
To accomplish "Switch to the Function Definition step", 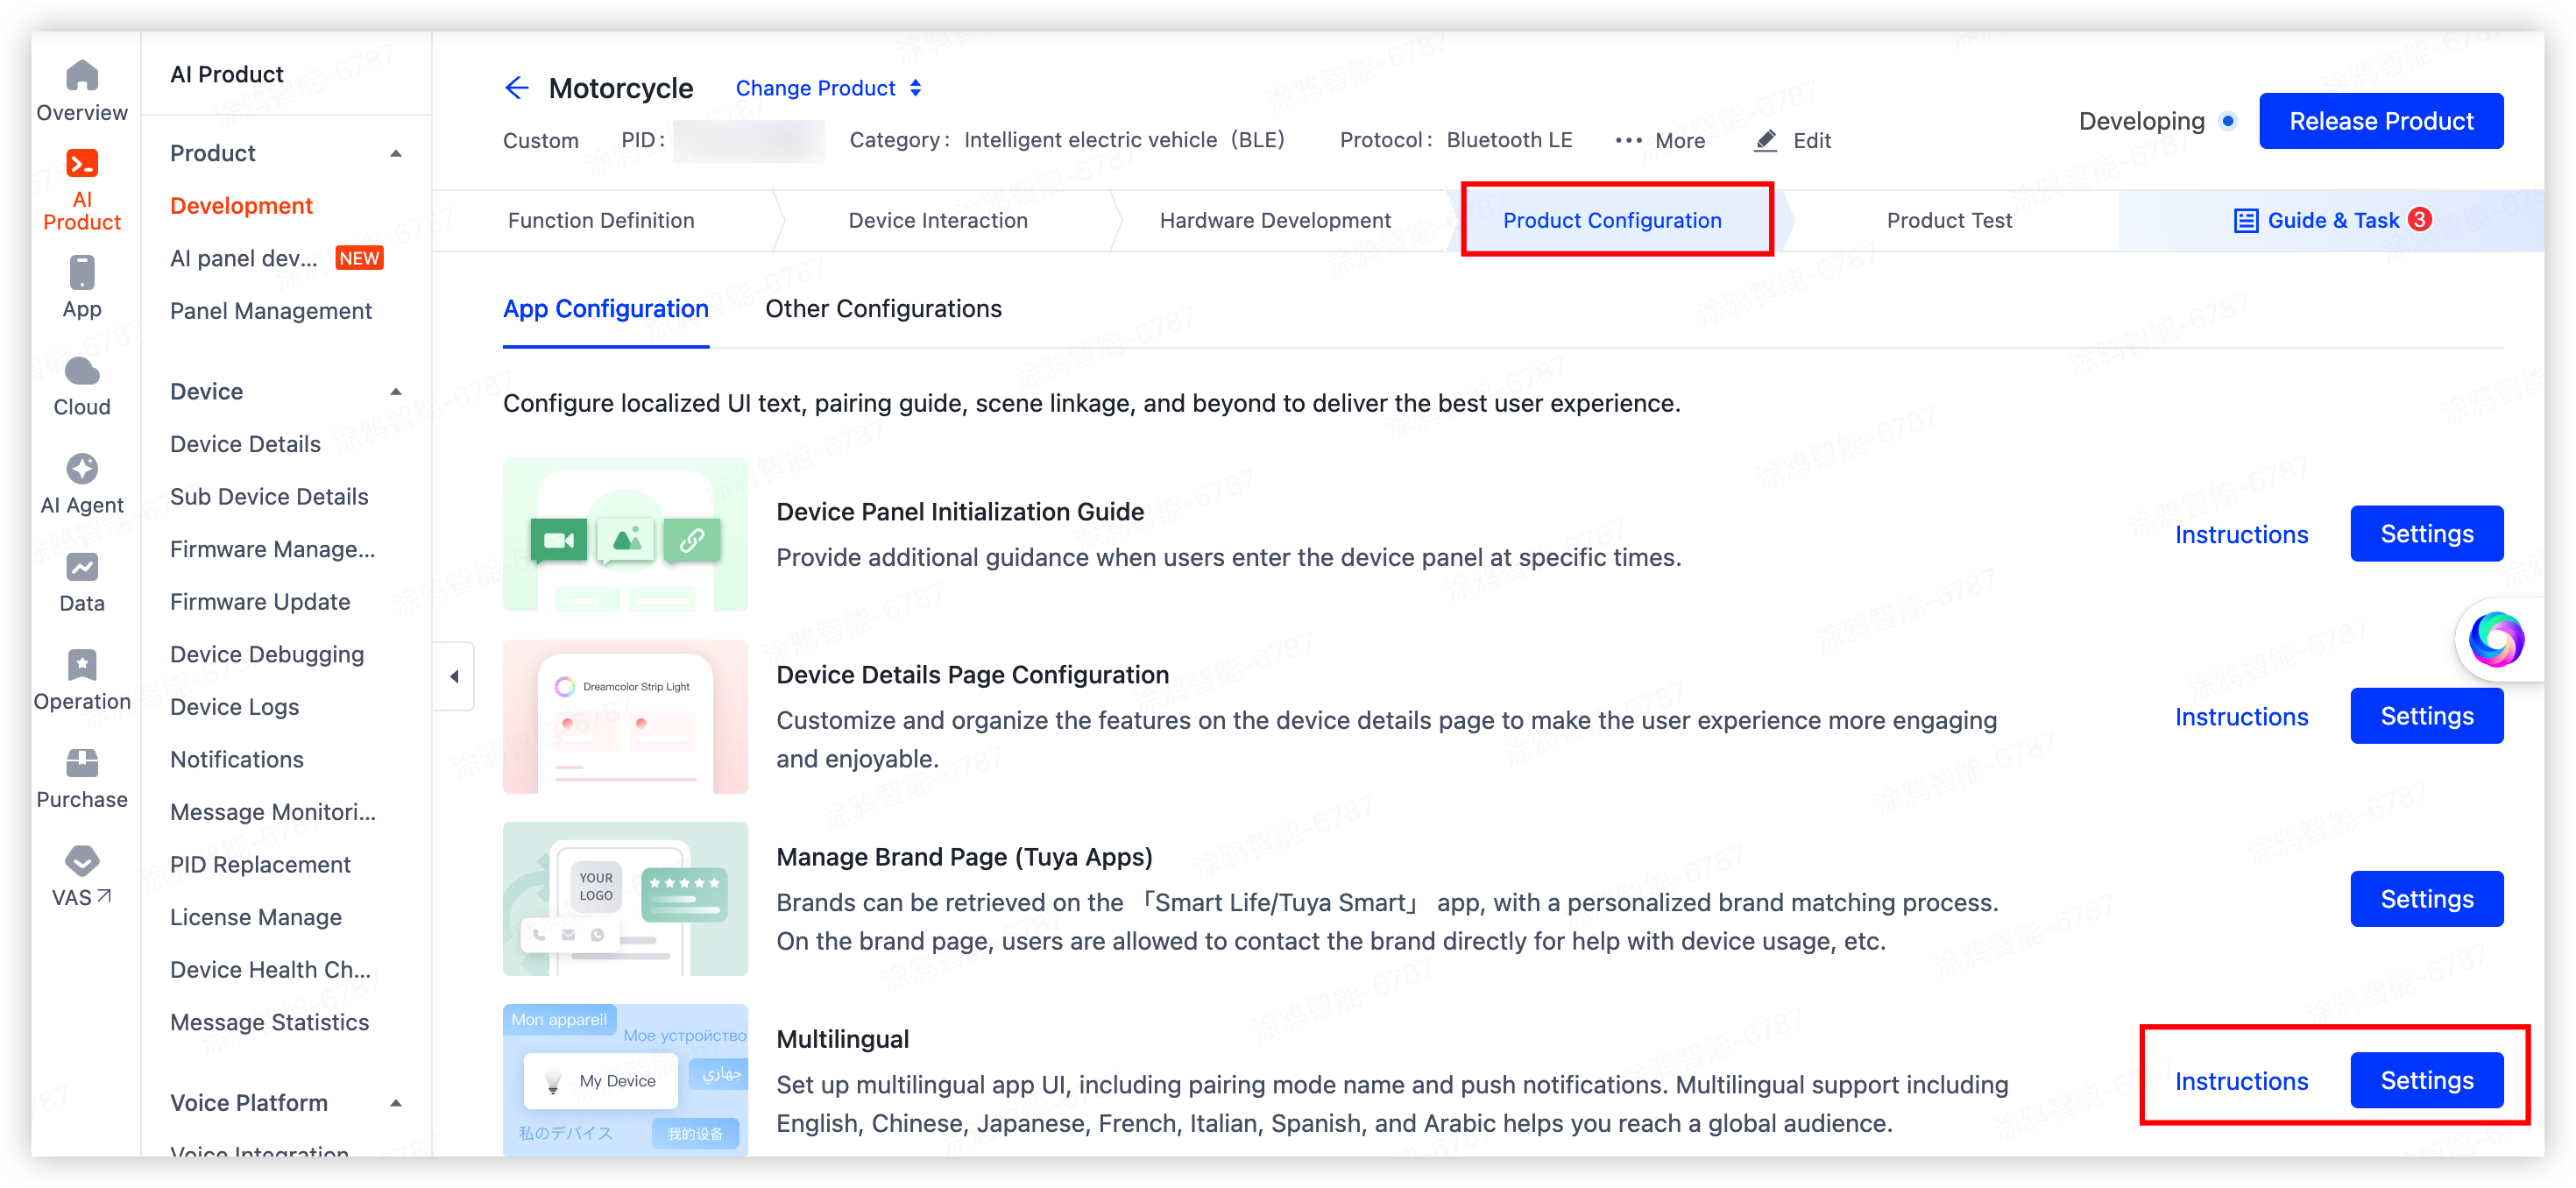I will 601,220.
